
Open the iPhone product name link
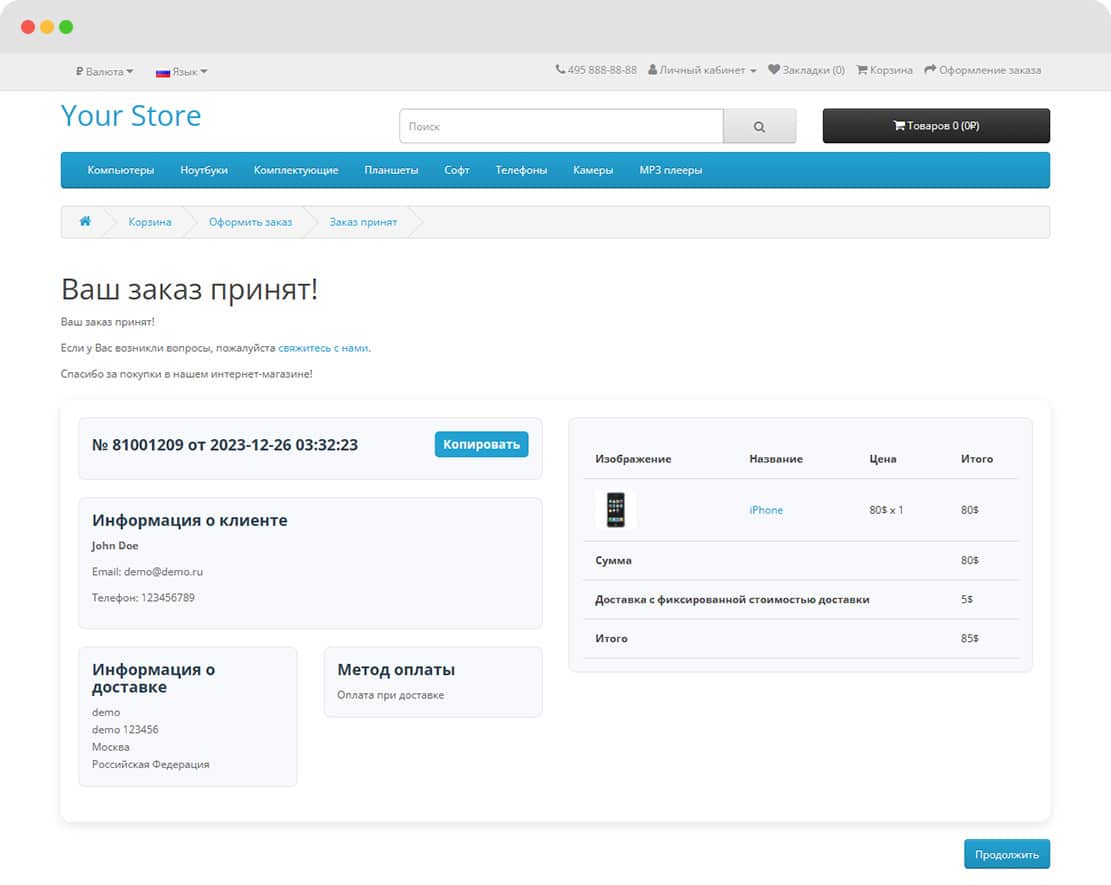[766, 510]
